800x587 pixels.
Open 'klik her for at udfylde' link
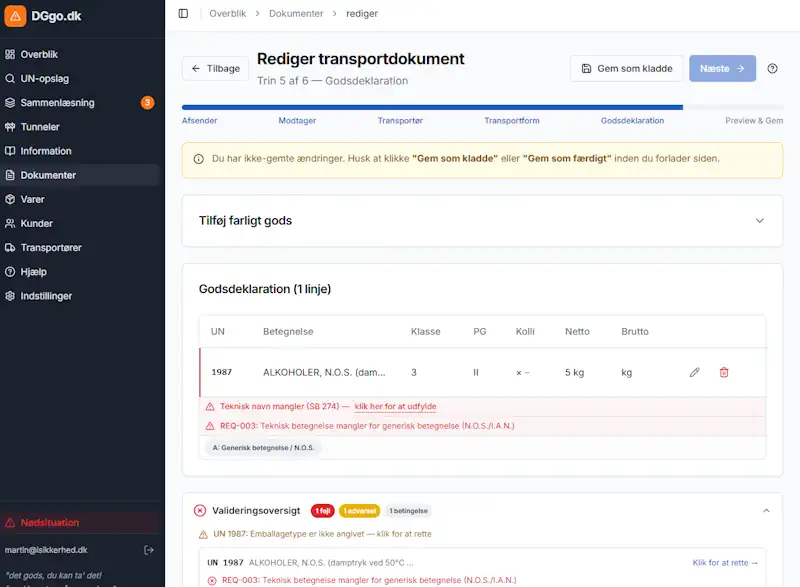tap(394, 406)
